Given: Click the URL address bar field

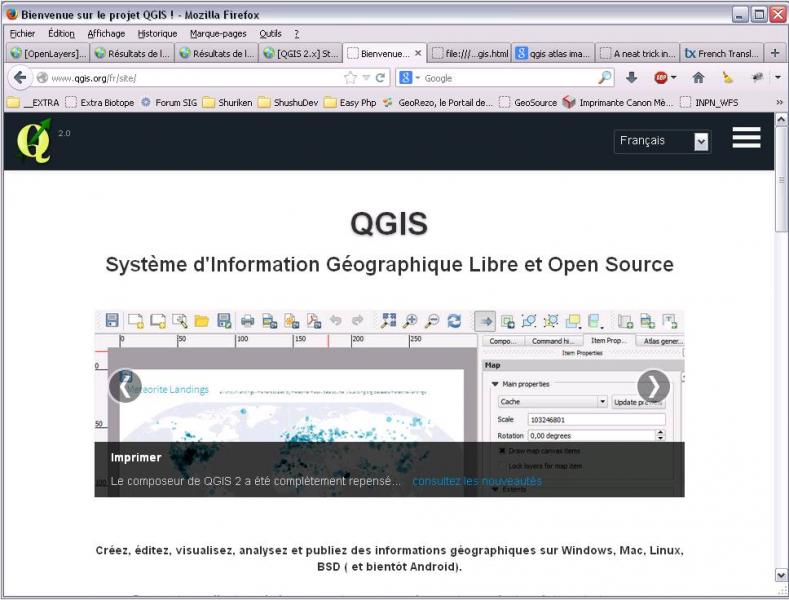Looking at the screenshot, I should [190, 78].
